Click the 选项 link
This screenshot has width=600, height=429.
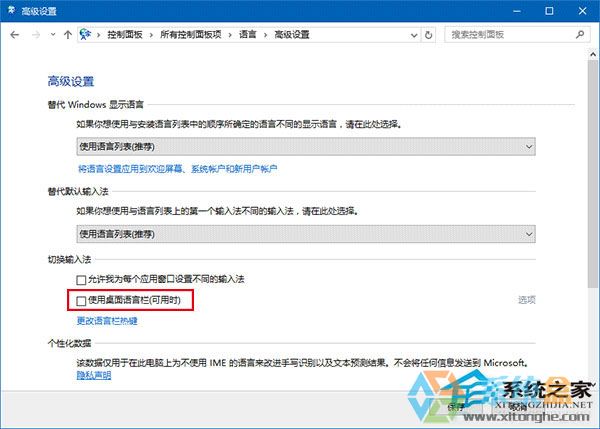tap(527, 300)
